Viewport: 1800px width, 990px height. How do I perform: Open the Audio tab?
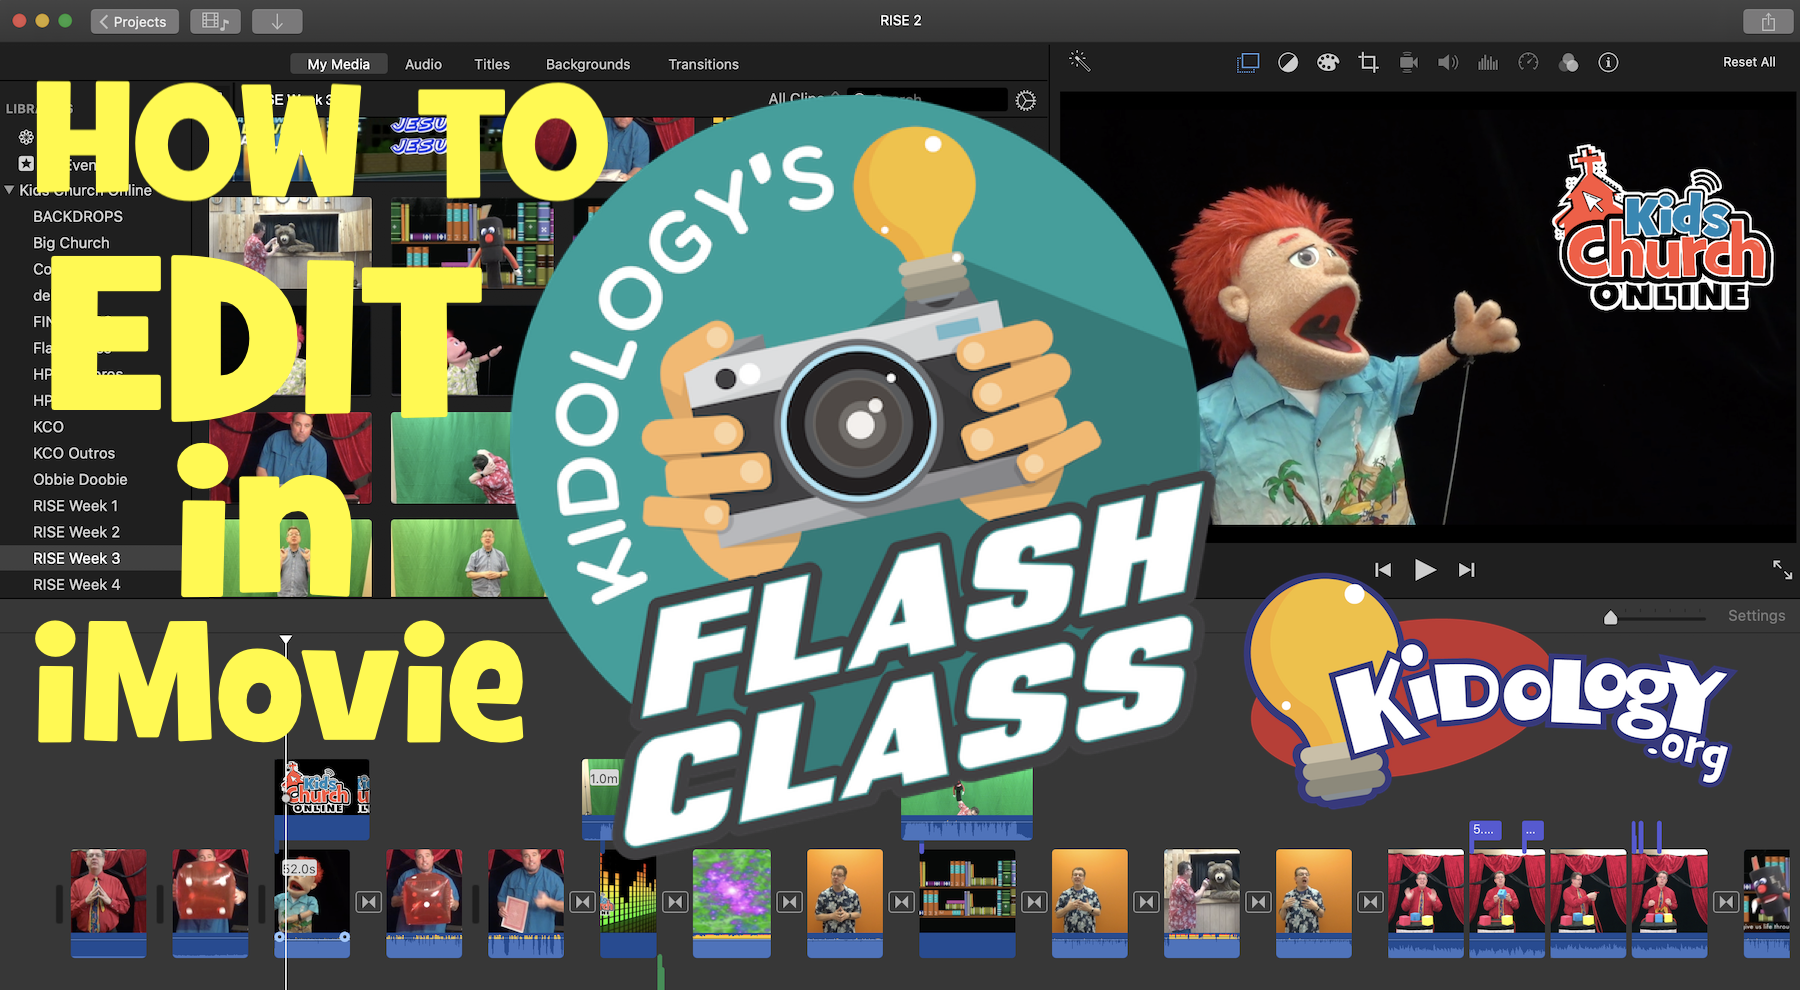pyautogui.click(x=423, y=64)
